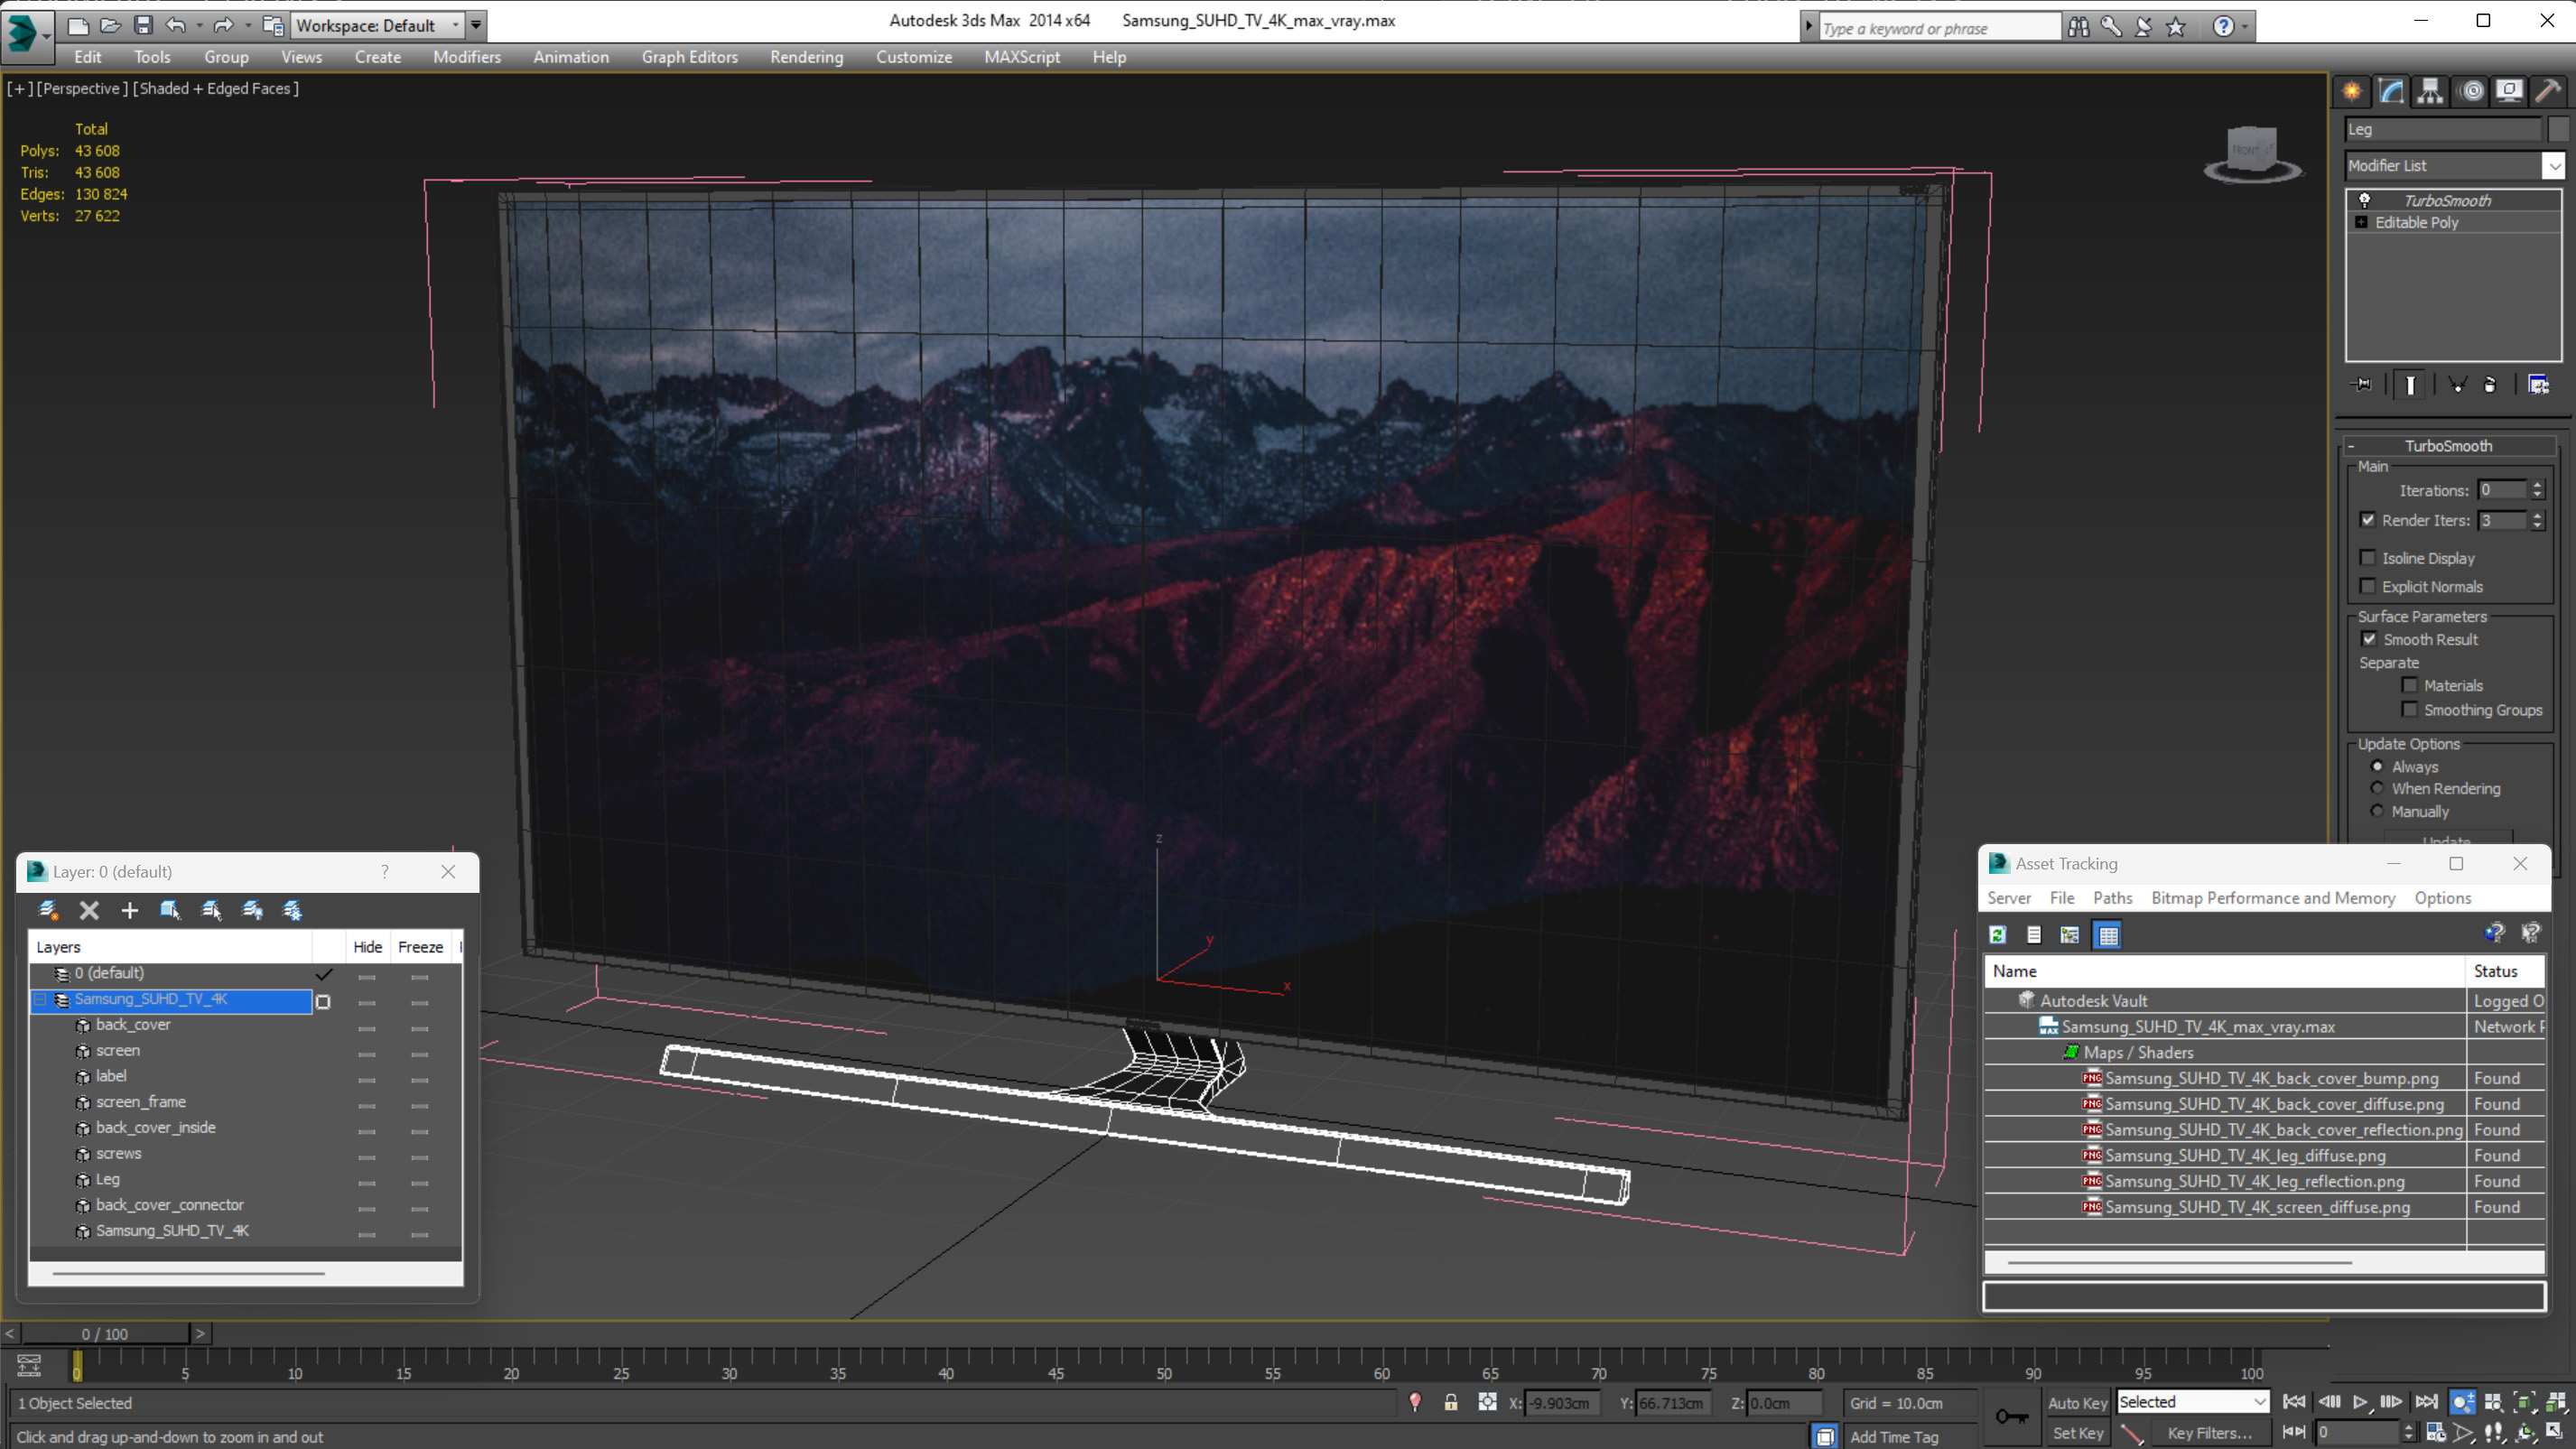
Task: Open the Rendering menu
Action: click(806, 57)
